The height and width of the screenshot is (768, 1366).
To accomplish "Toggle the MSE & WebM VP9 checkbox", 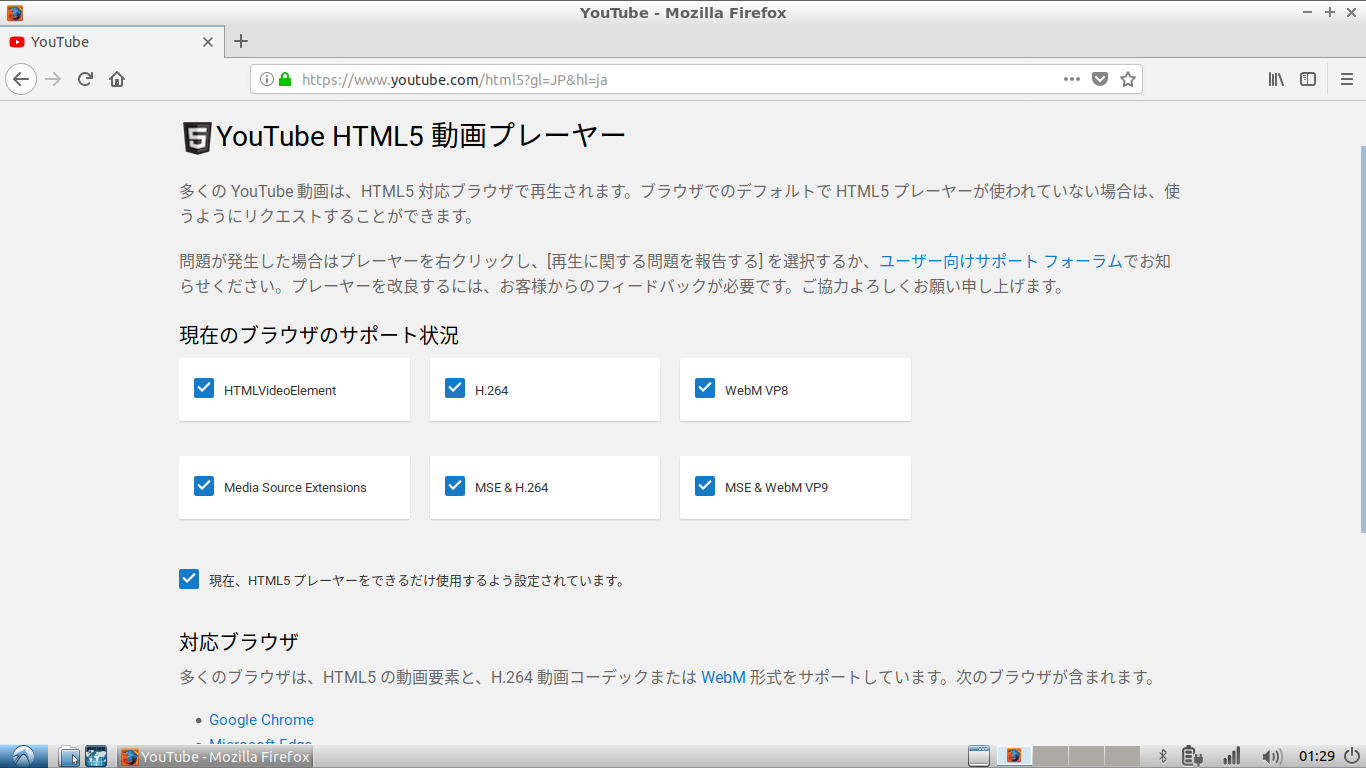I will point(705,486).
